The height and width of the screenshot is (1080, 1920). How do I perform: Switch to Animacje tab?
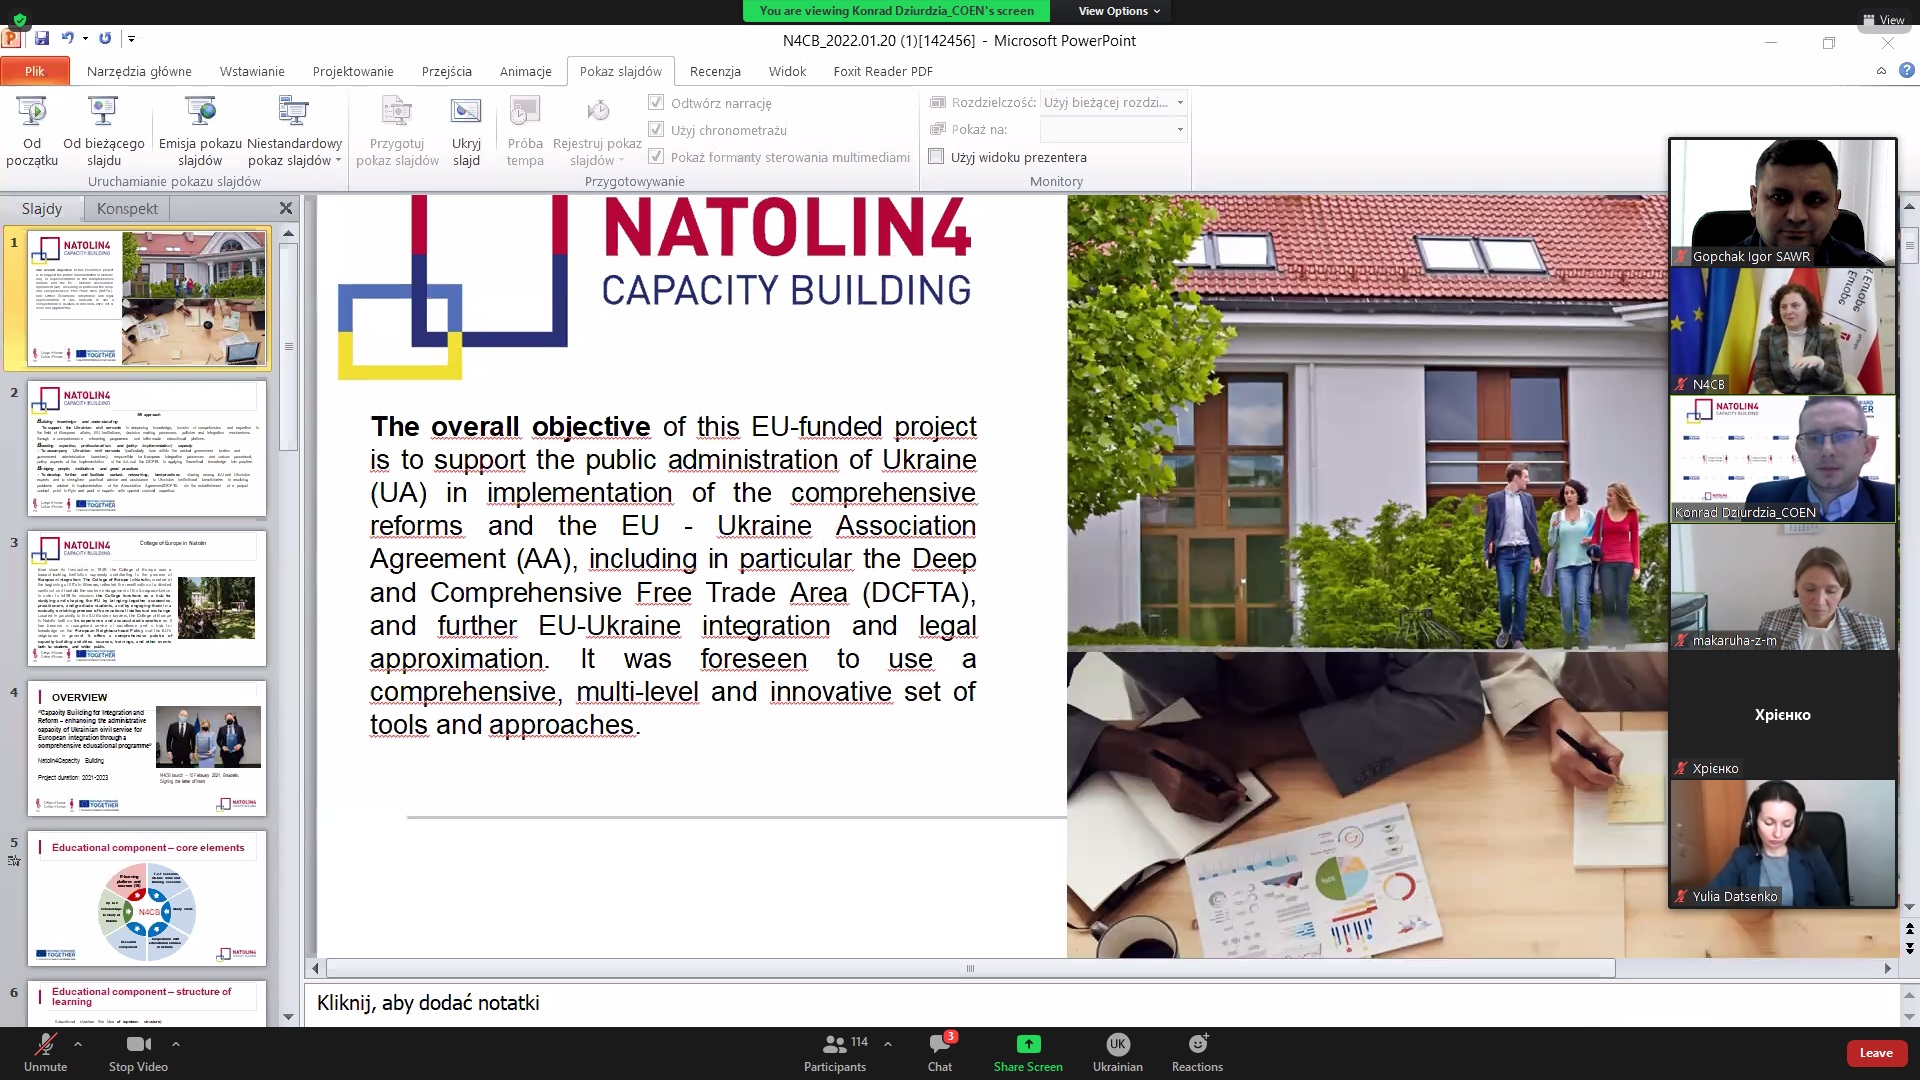point(526,71)
